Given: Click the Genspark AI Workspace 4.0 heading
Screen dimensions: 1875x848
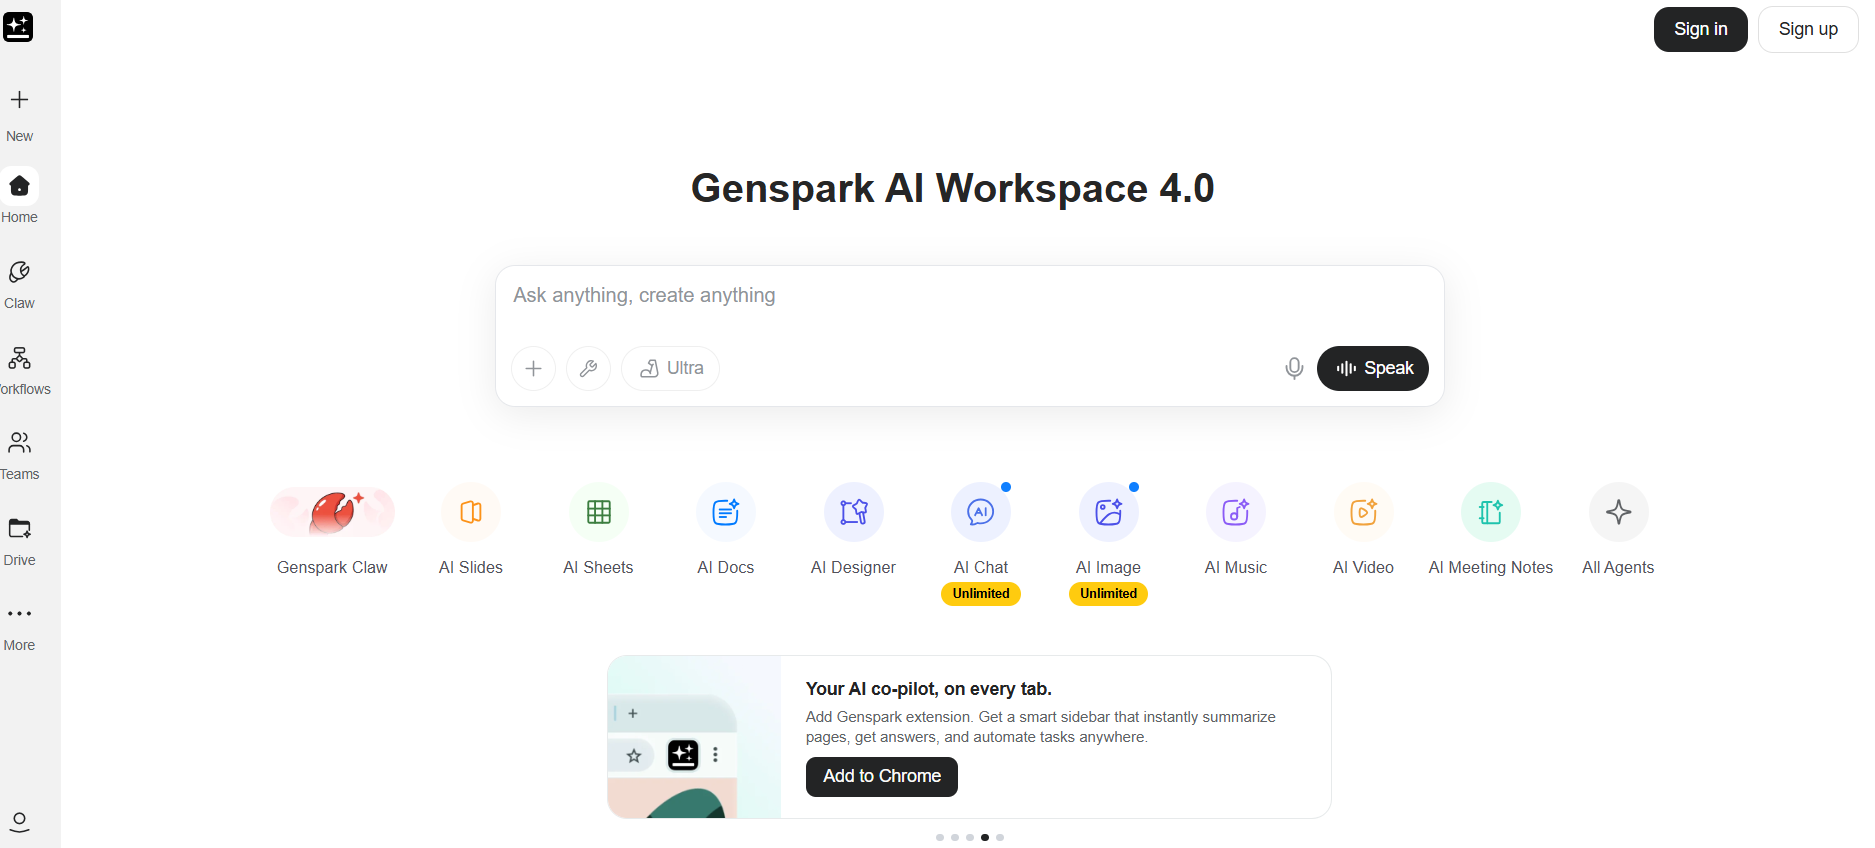Looking at the screenshot, I should (x=952, y=188).
